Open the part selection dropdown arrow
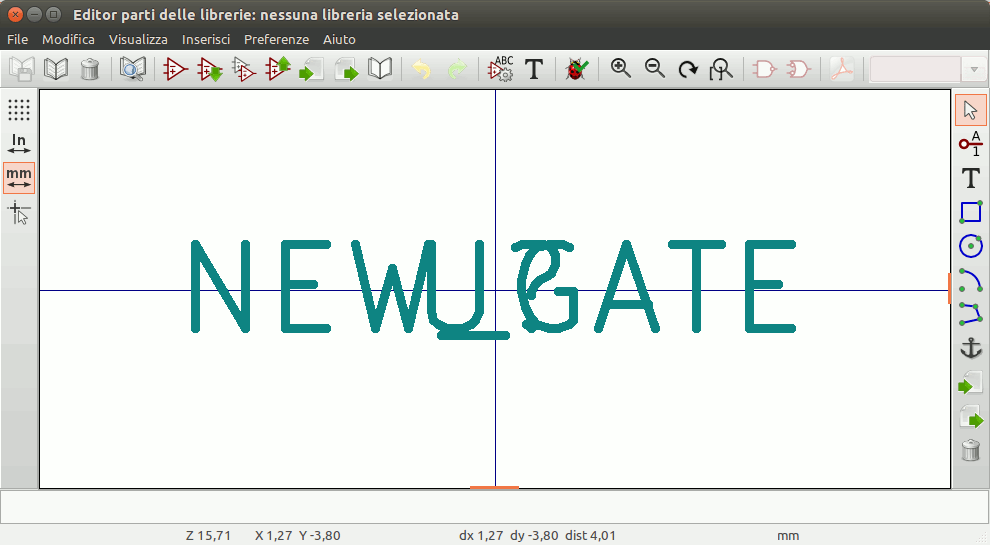 (x=974, y=69)
